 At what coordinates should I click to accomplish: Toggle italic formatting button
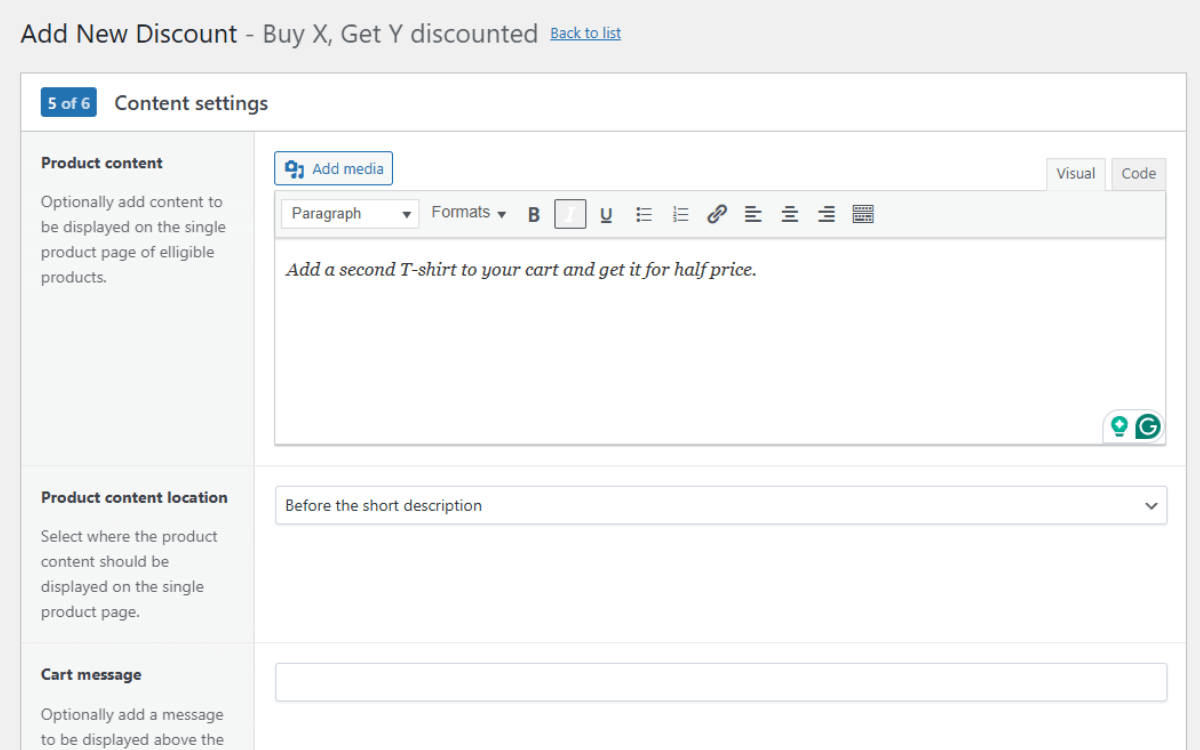click(x=570, y=214)
